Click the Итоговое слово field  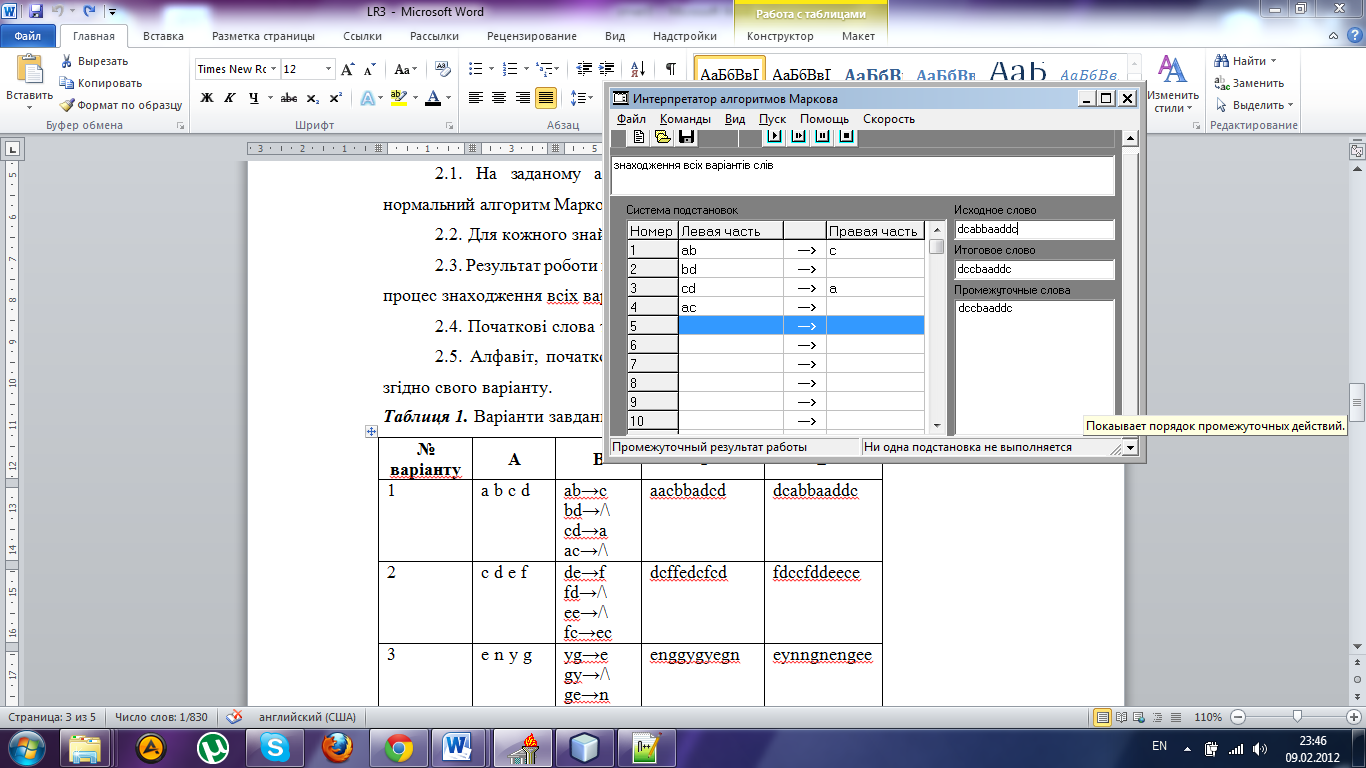pos(1034,270)
